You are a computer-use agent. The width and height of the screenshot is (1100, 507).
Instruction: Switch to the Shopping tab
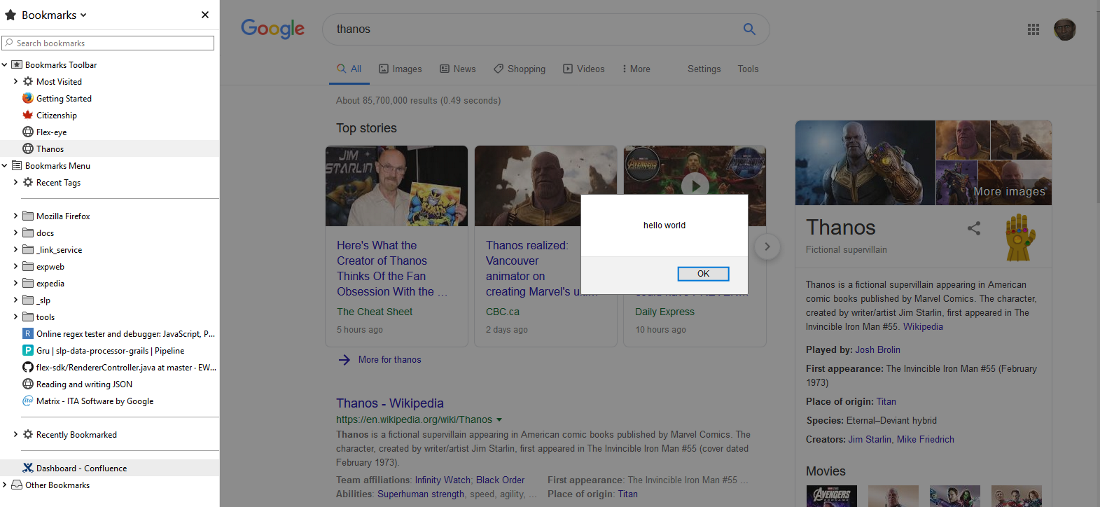pos(519,69)
